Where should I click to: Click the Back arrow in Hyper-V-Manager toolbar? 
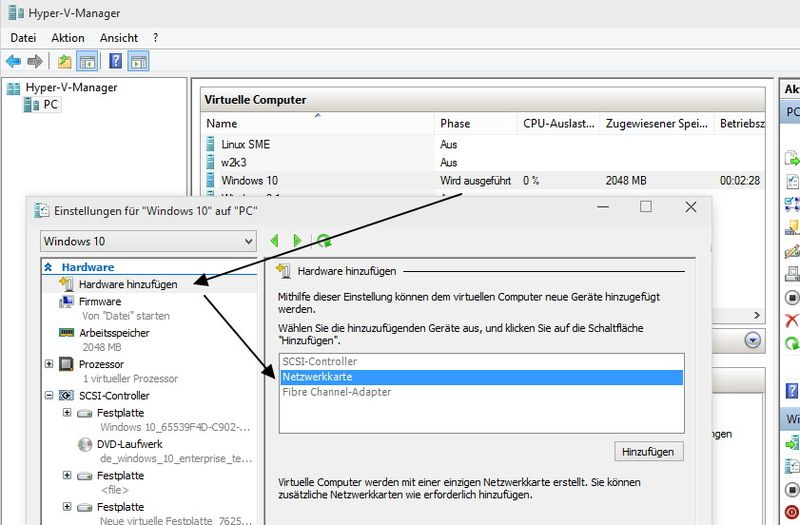pyautogui.click(x=13, y=62)
